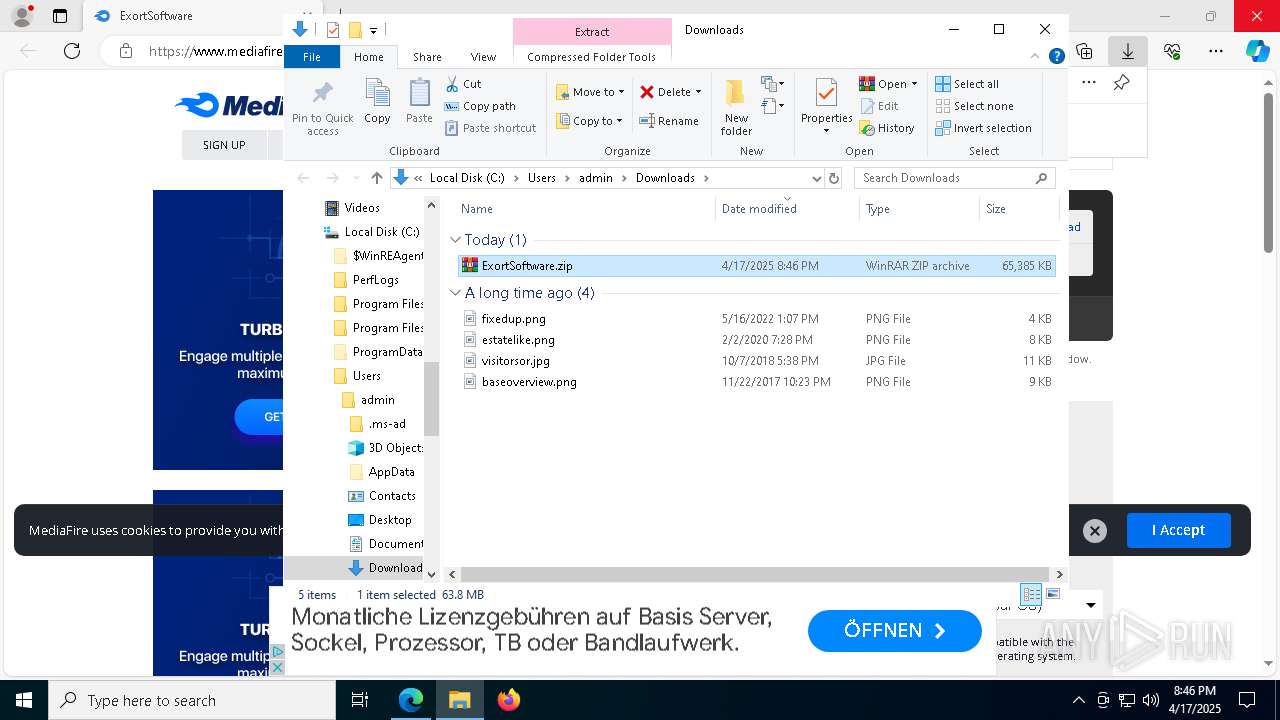Open Copy to dropdown

590,121
